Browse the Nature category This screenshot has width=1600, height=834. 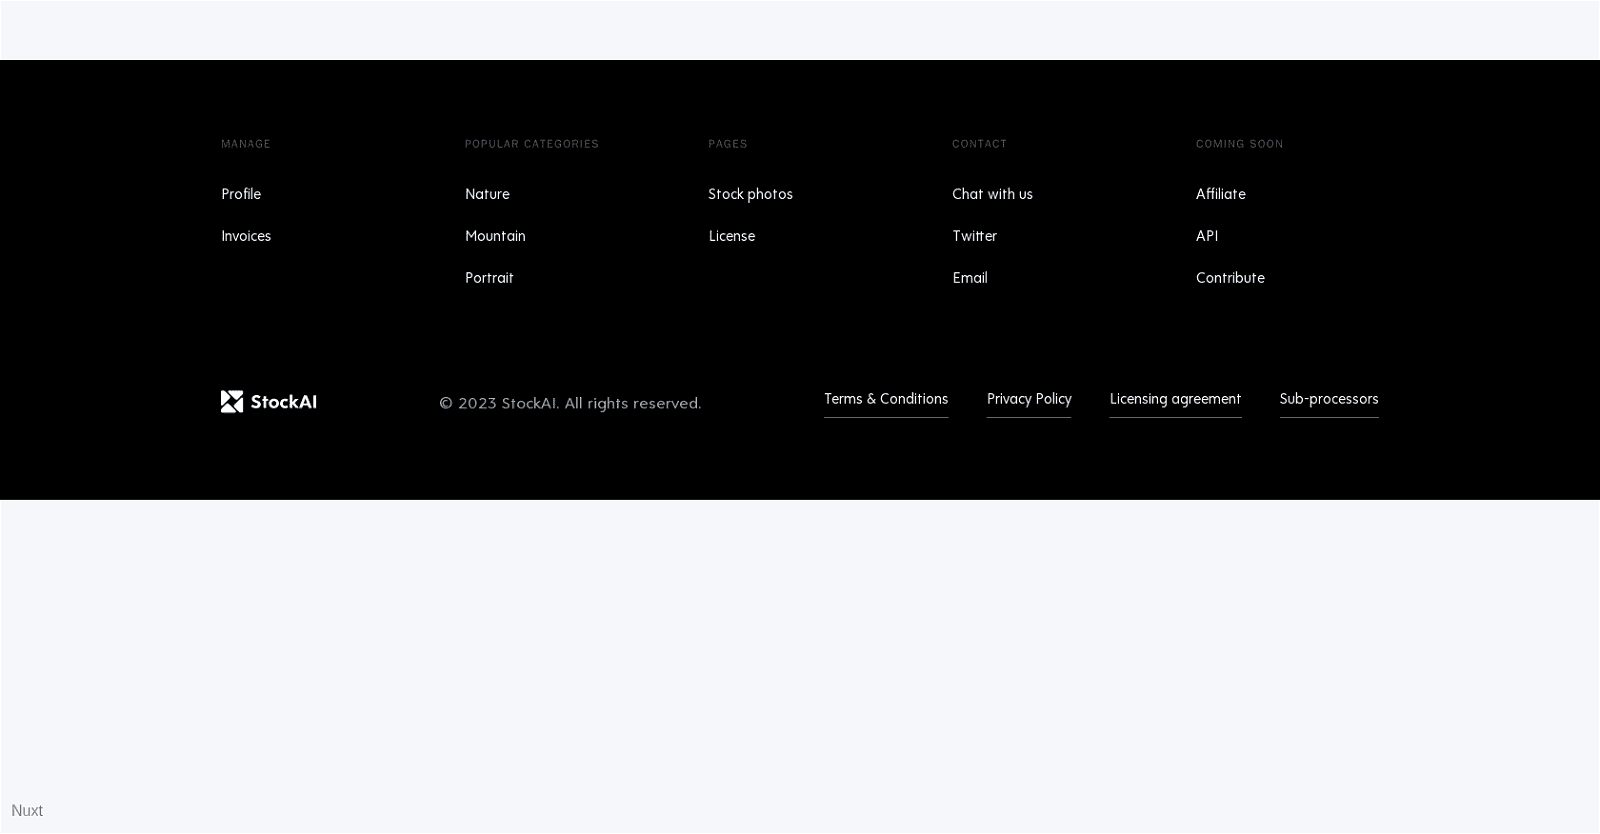click(487, 194)
